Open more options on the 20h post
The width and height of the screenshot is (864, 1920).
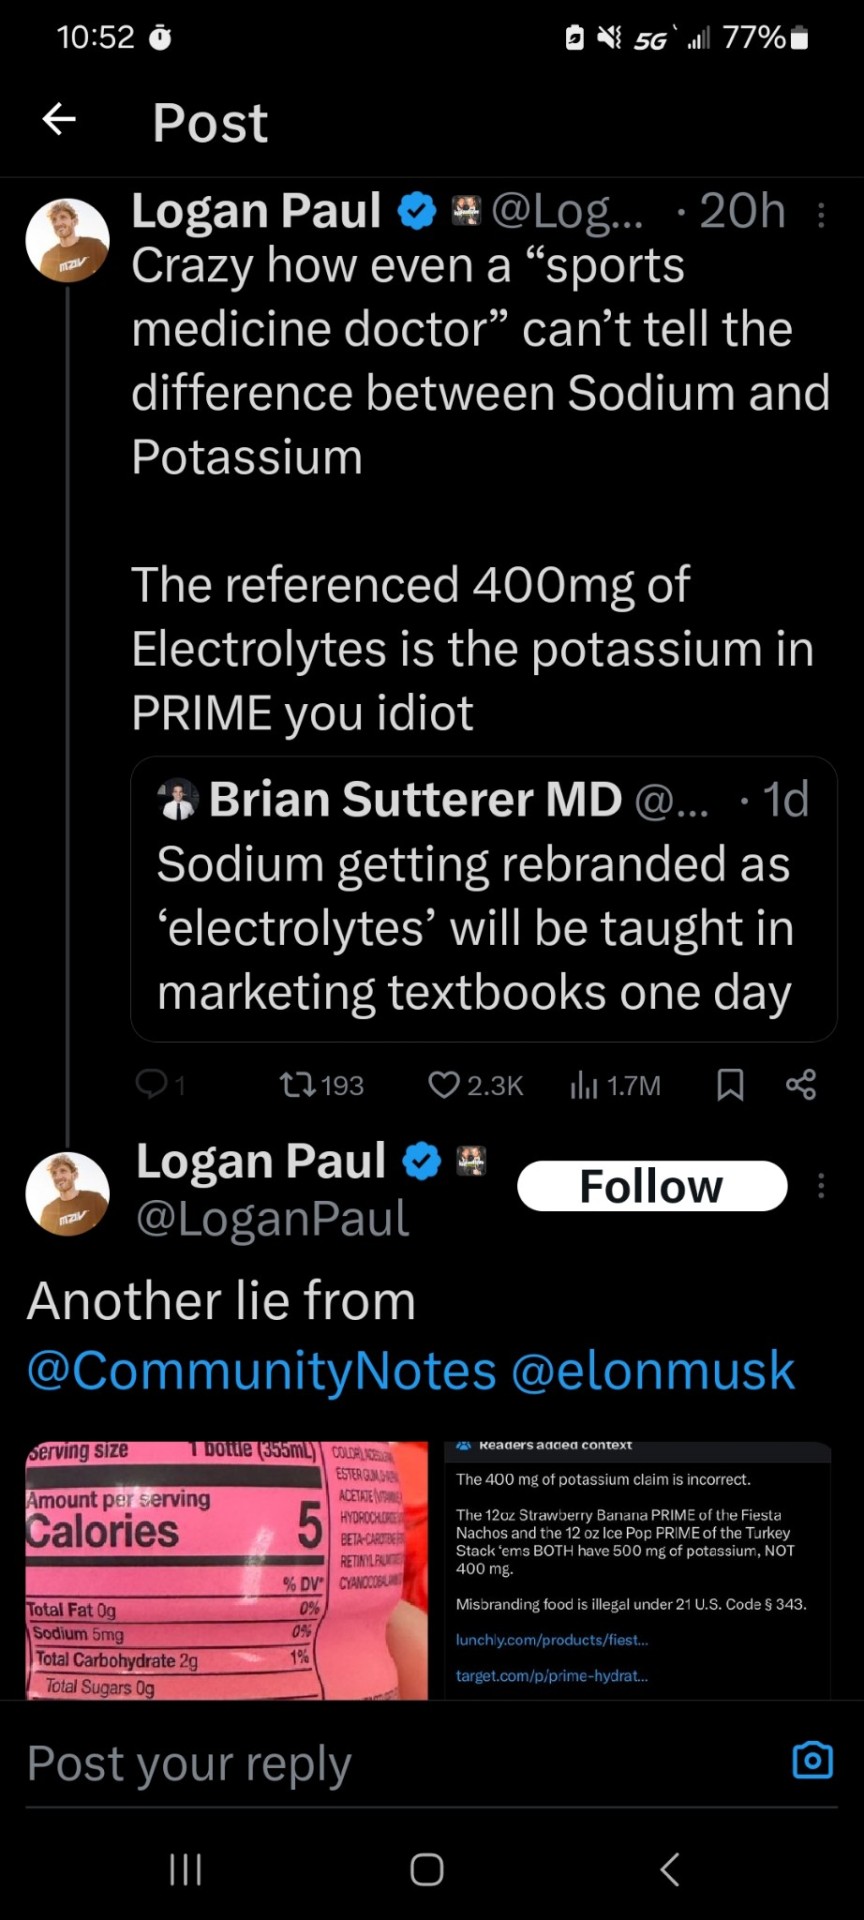coord(821,215)
